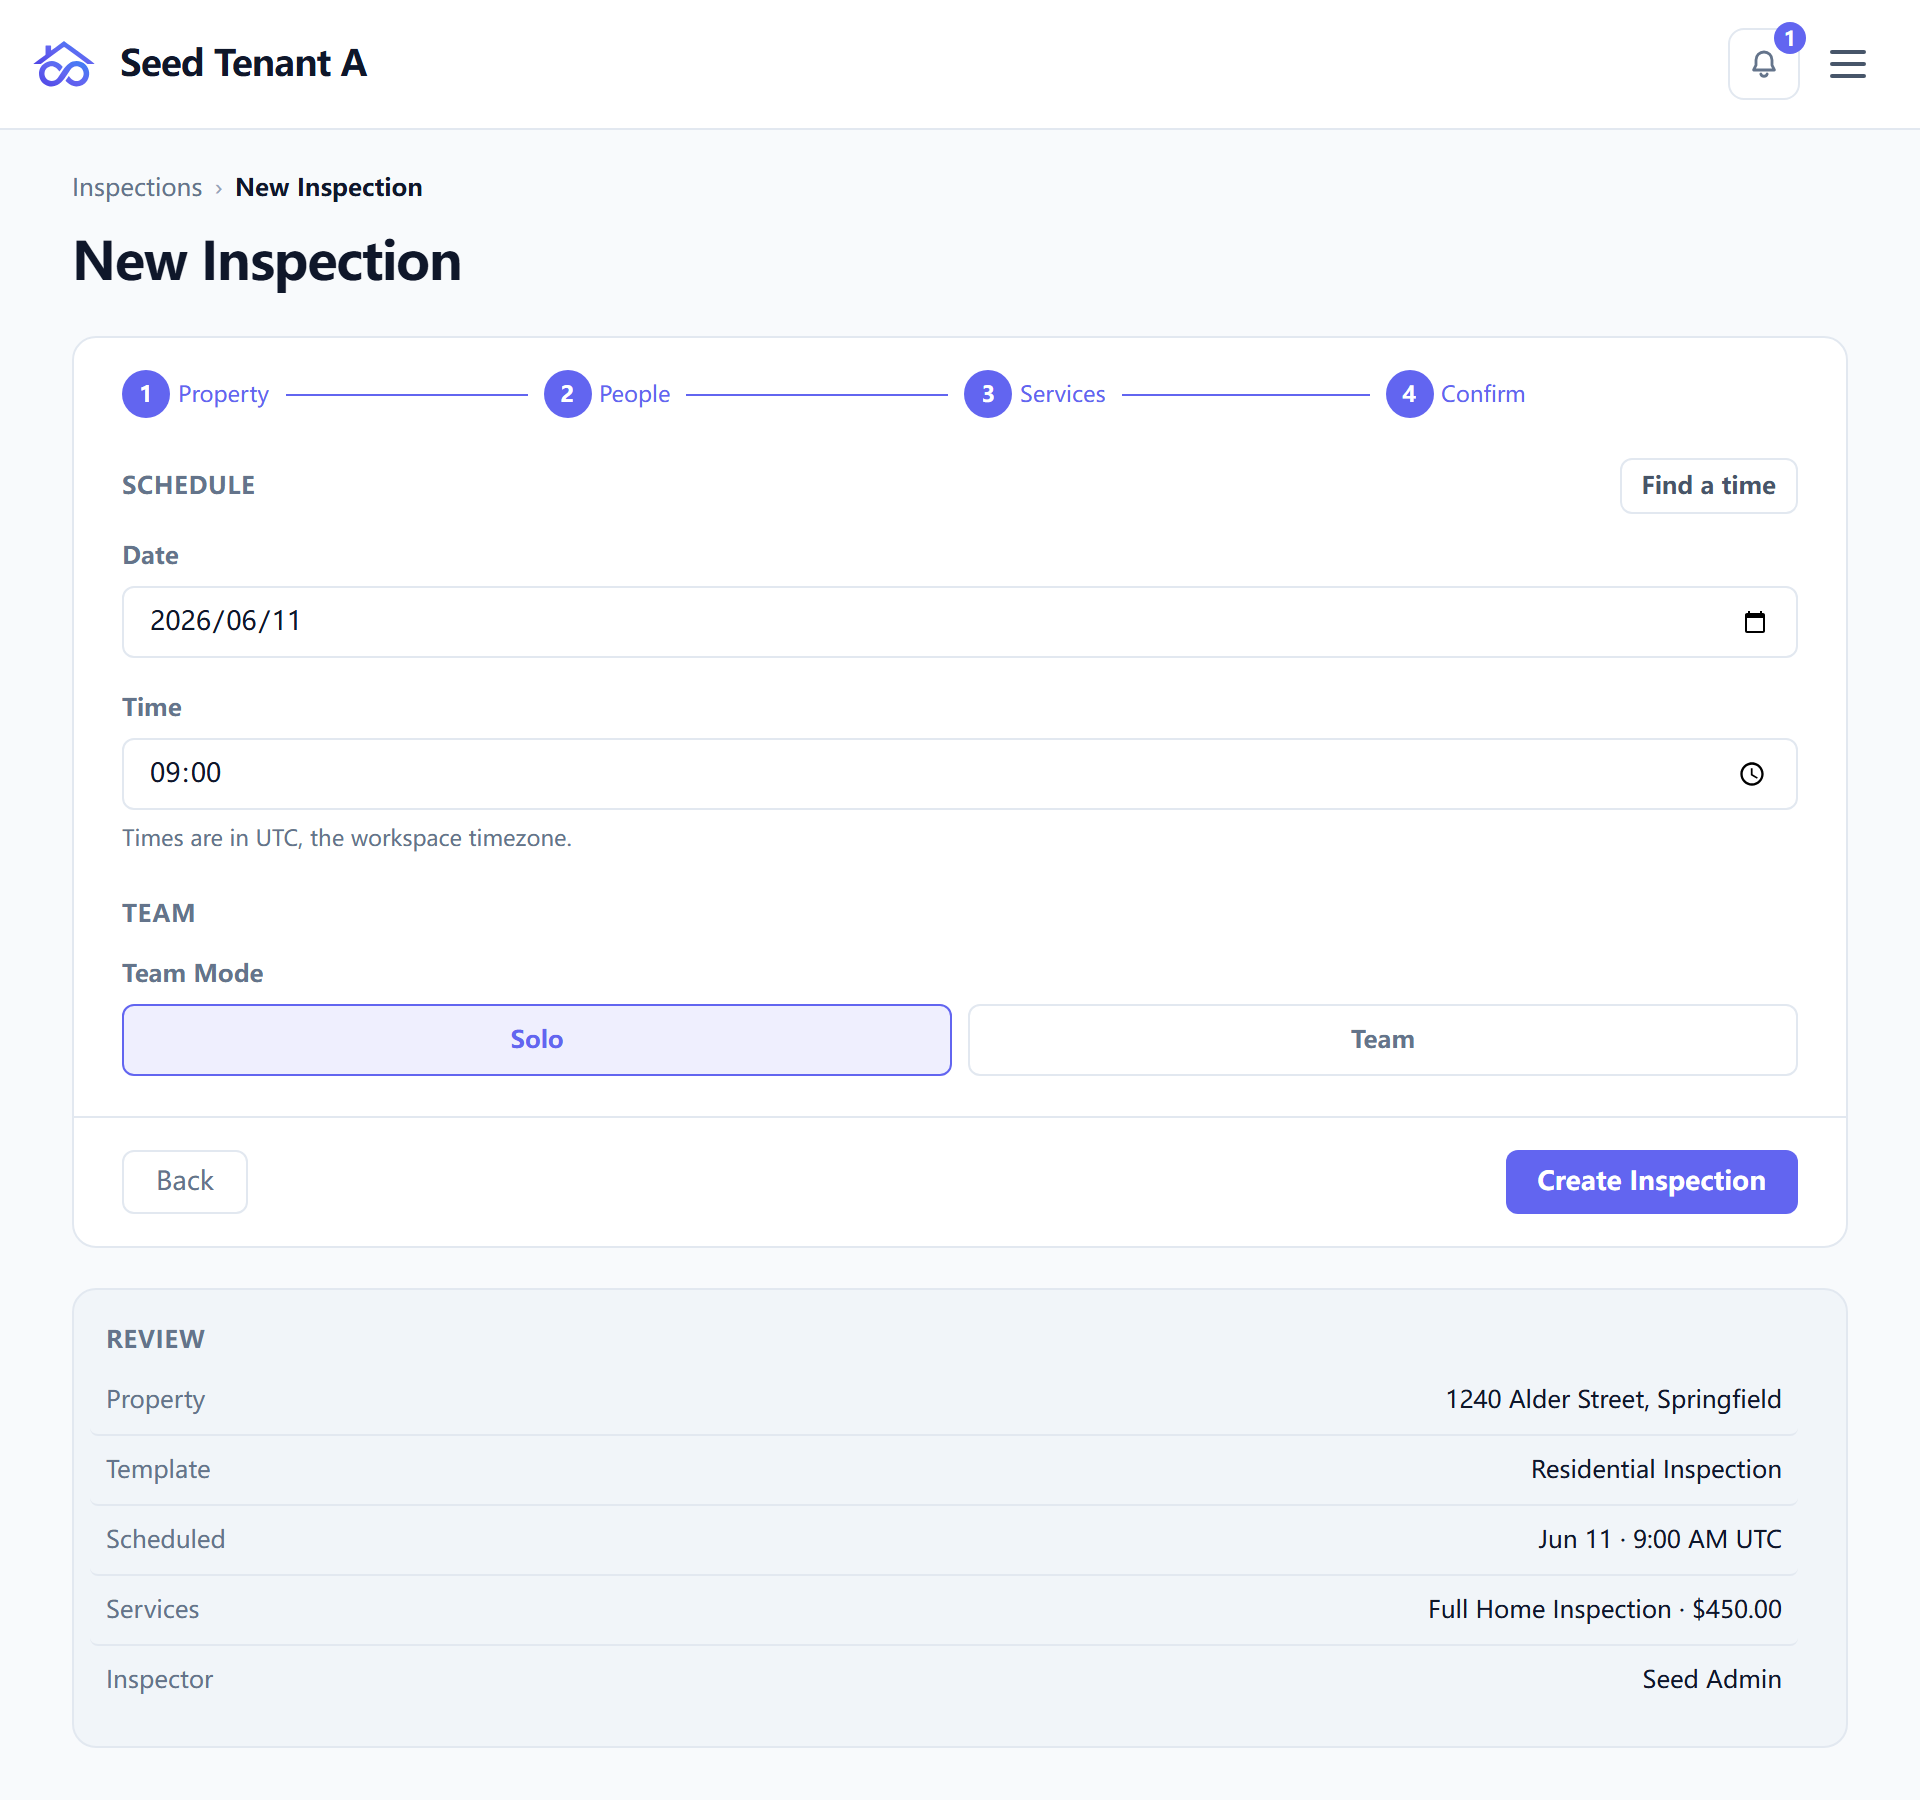Click the notification count badge
Viewport: 1920px width, 1800px height.
click(x=1789, y=38)
